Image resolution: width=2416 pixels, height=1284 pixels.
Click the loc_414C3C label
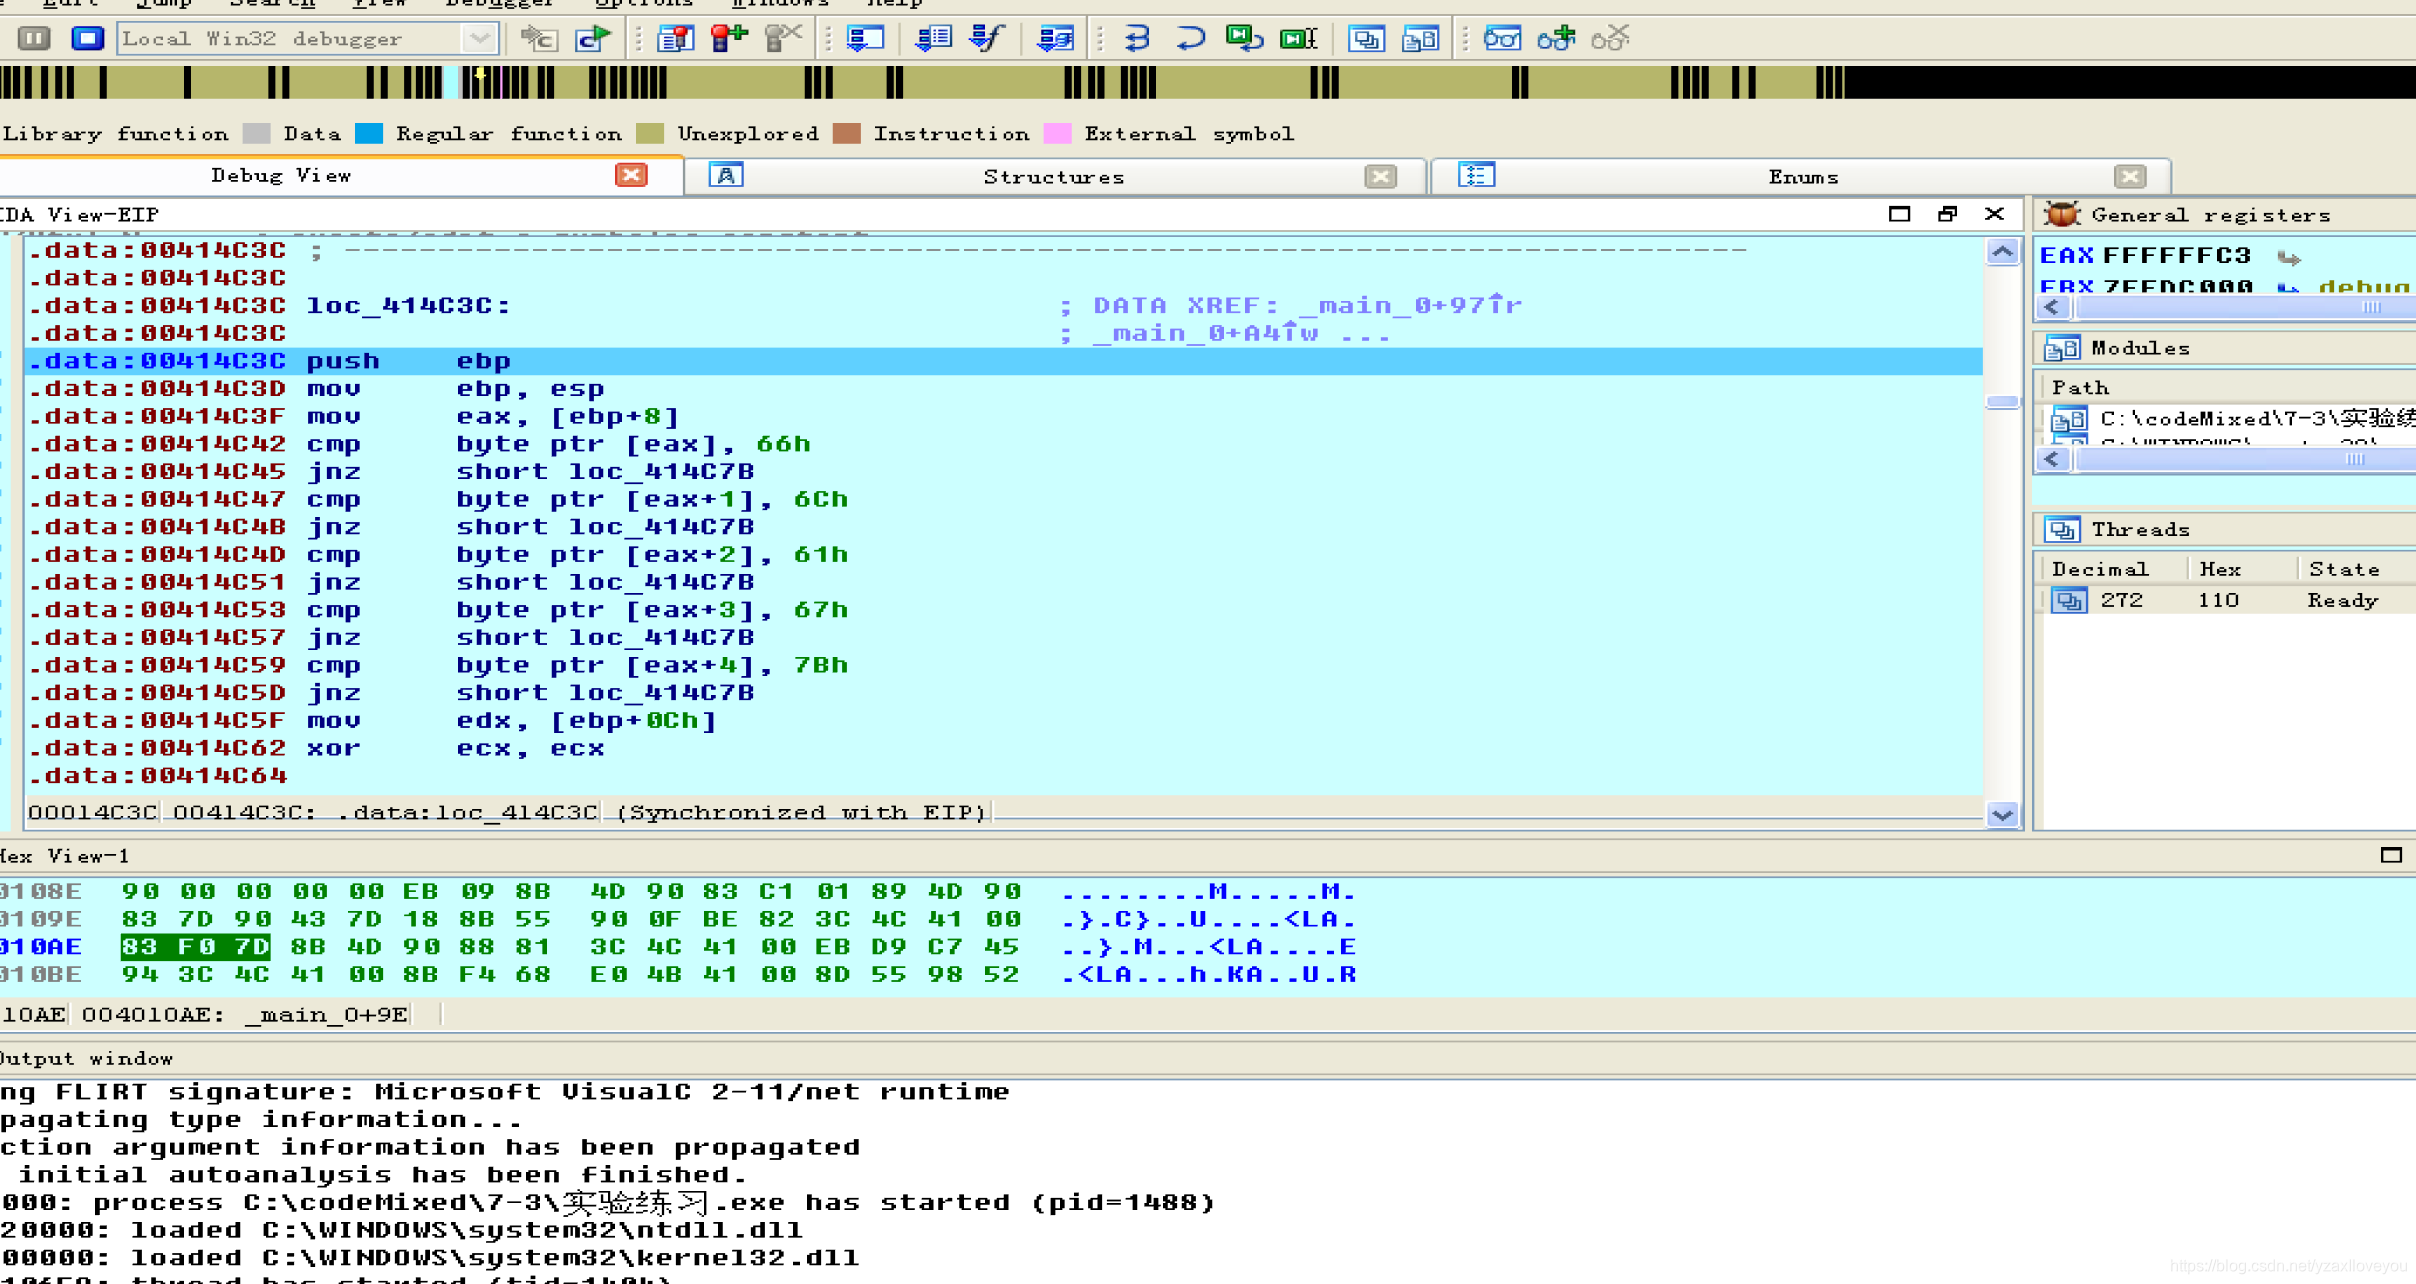(408, 306)
